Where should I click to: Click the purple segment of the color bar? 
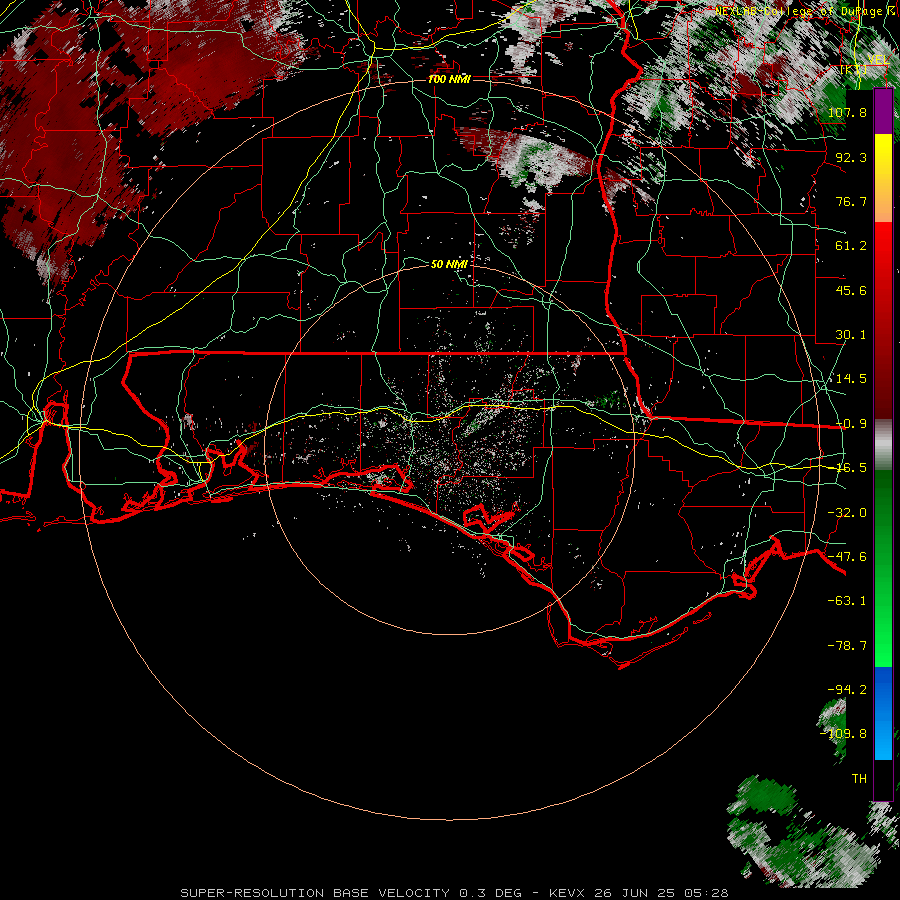pyautogui.click(x=883, y=112)
